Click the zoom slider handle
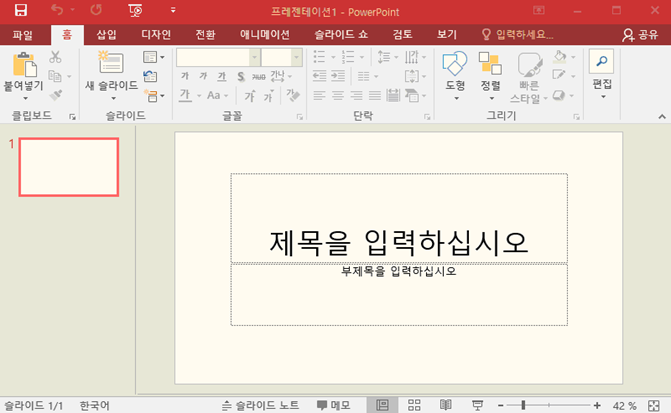The width and height of the screenshot is (671, 413). click(523, 405)
